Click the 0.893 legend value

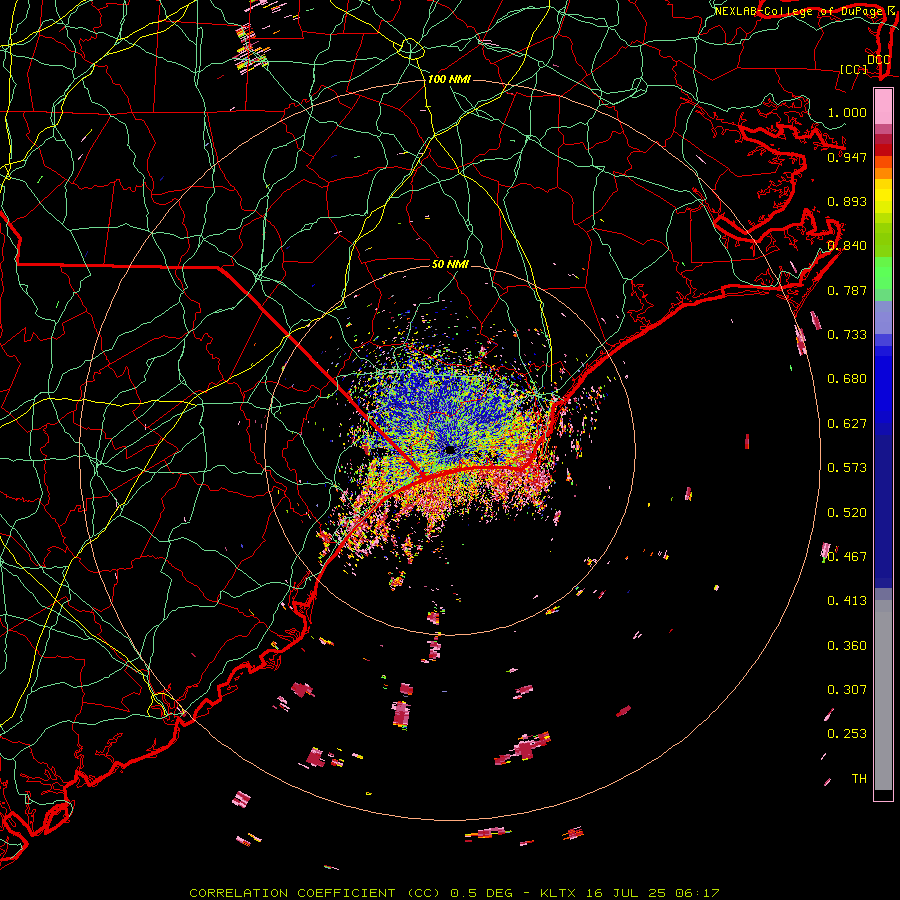tap(847, 201)
